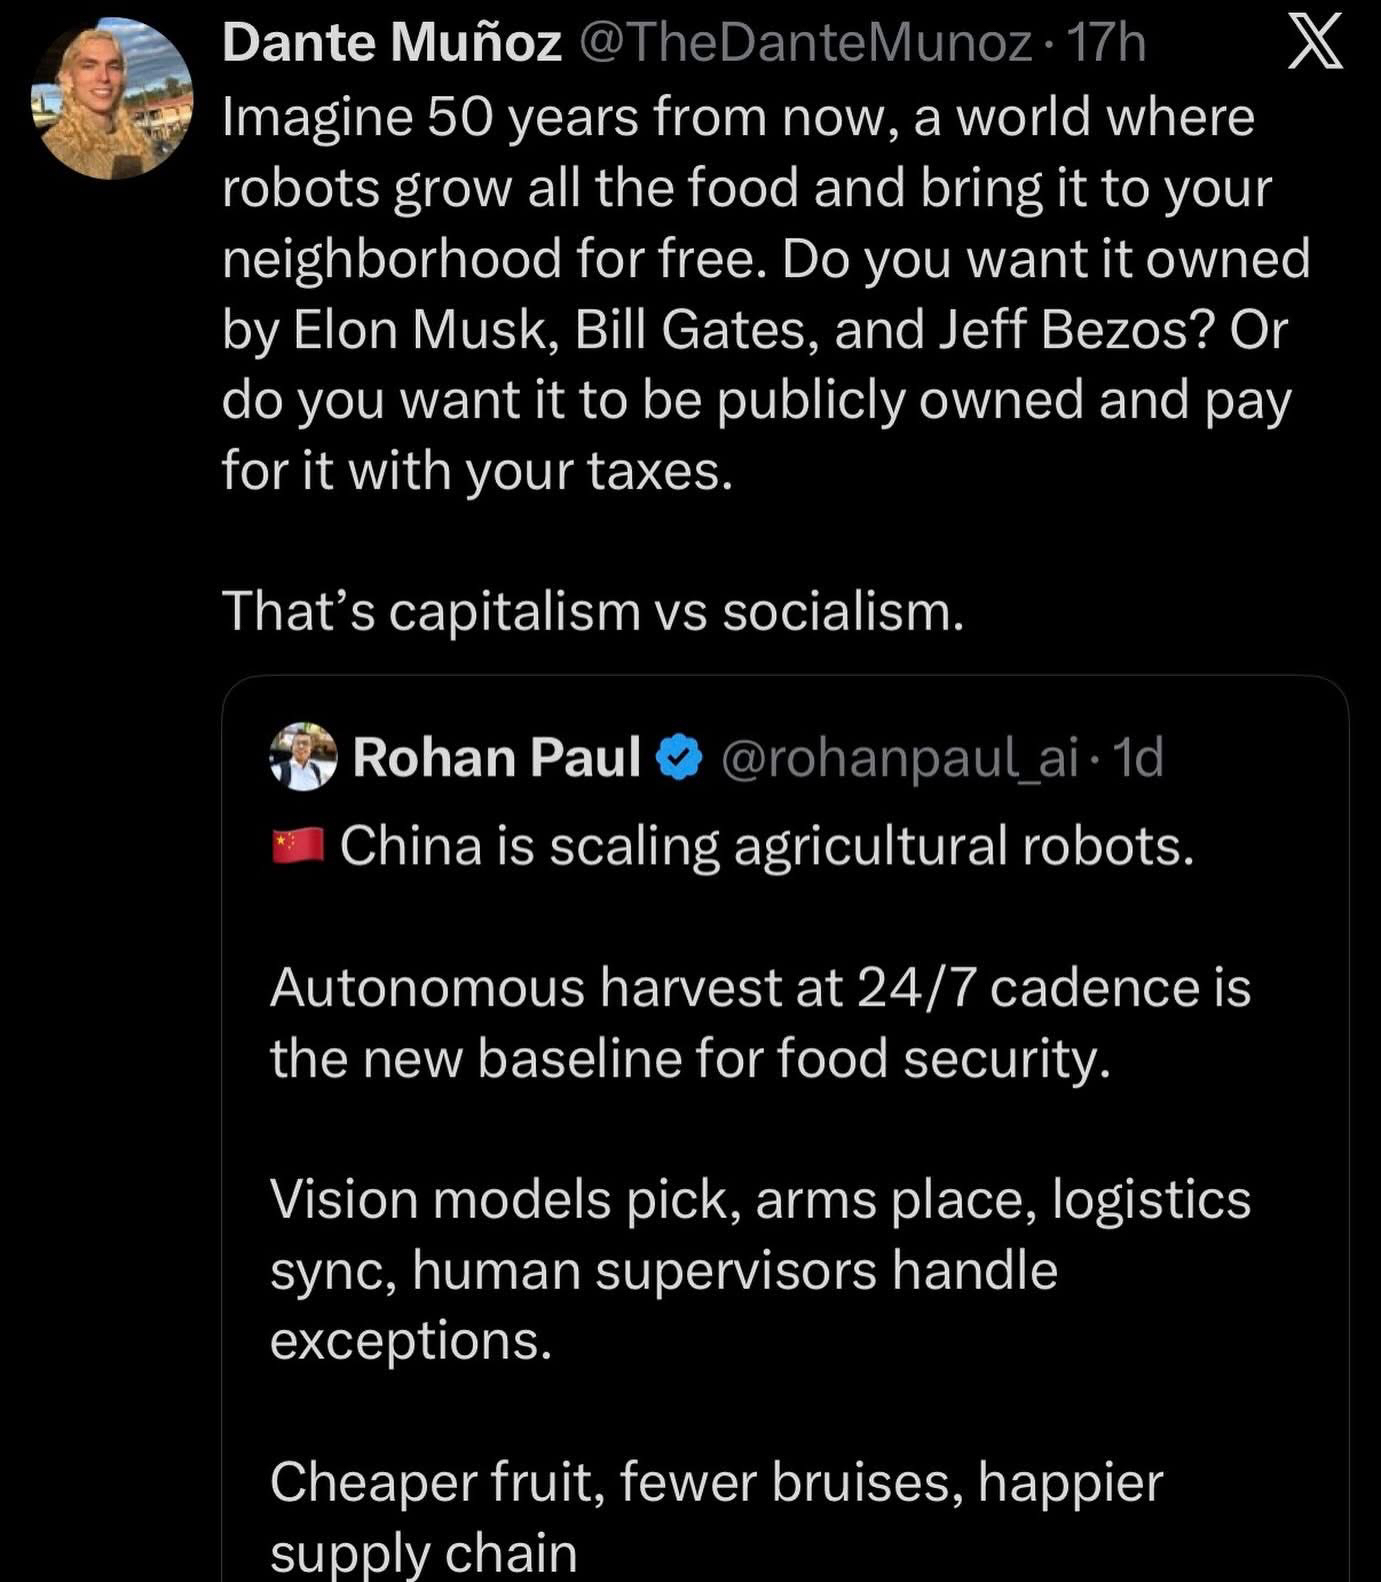The width and height of the screenshot is (1381, 1582).
Task: Click the "Autonomous harvest at 24/7 cadence" line
Action: 760,987
